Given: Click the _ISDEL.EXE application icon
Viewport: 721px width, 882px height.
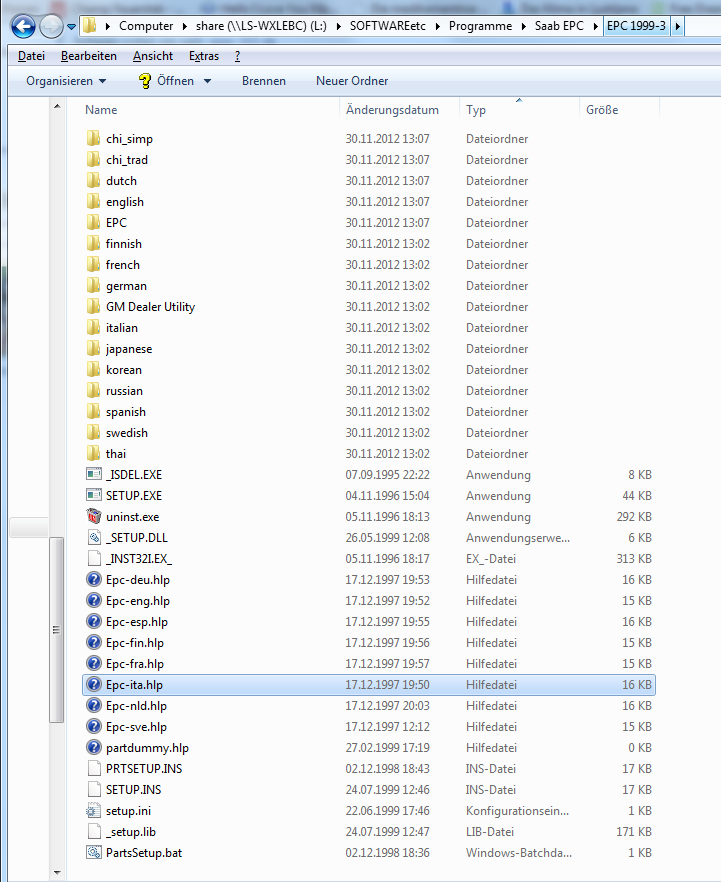Looking at the screenshot, I should click(x=93, y=474).
